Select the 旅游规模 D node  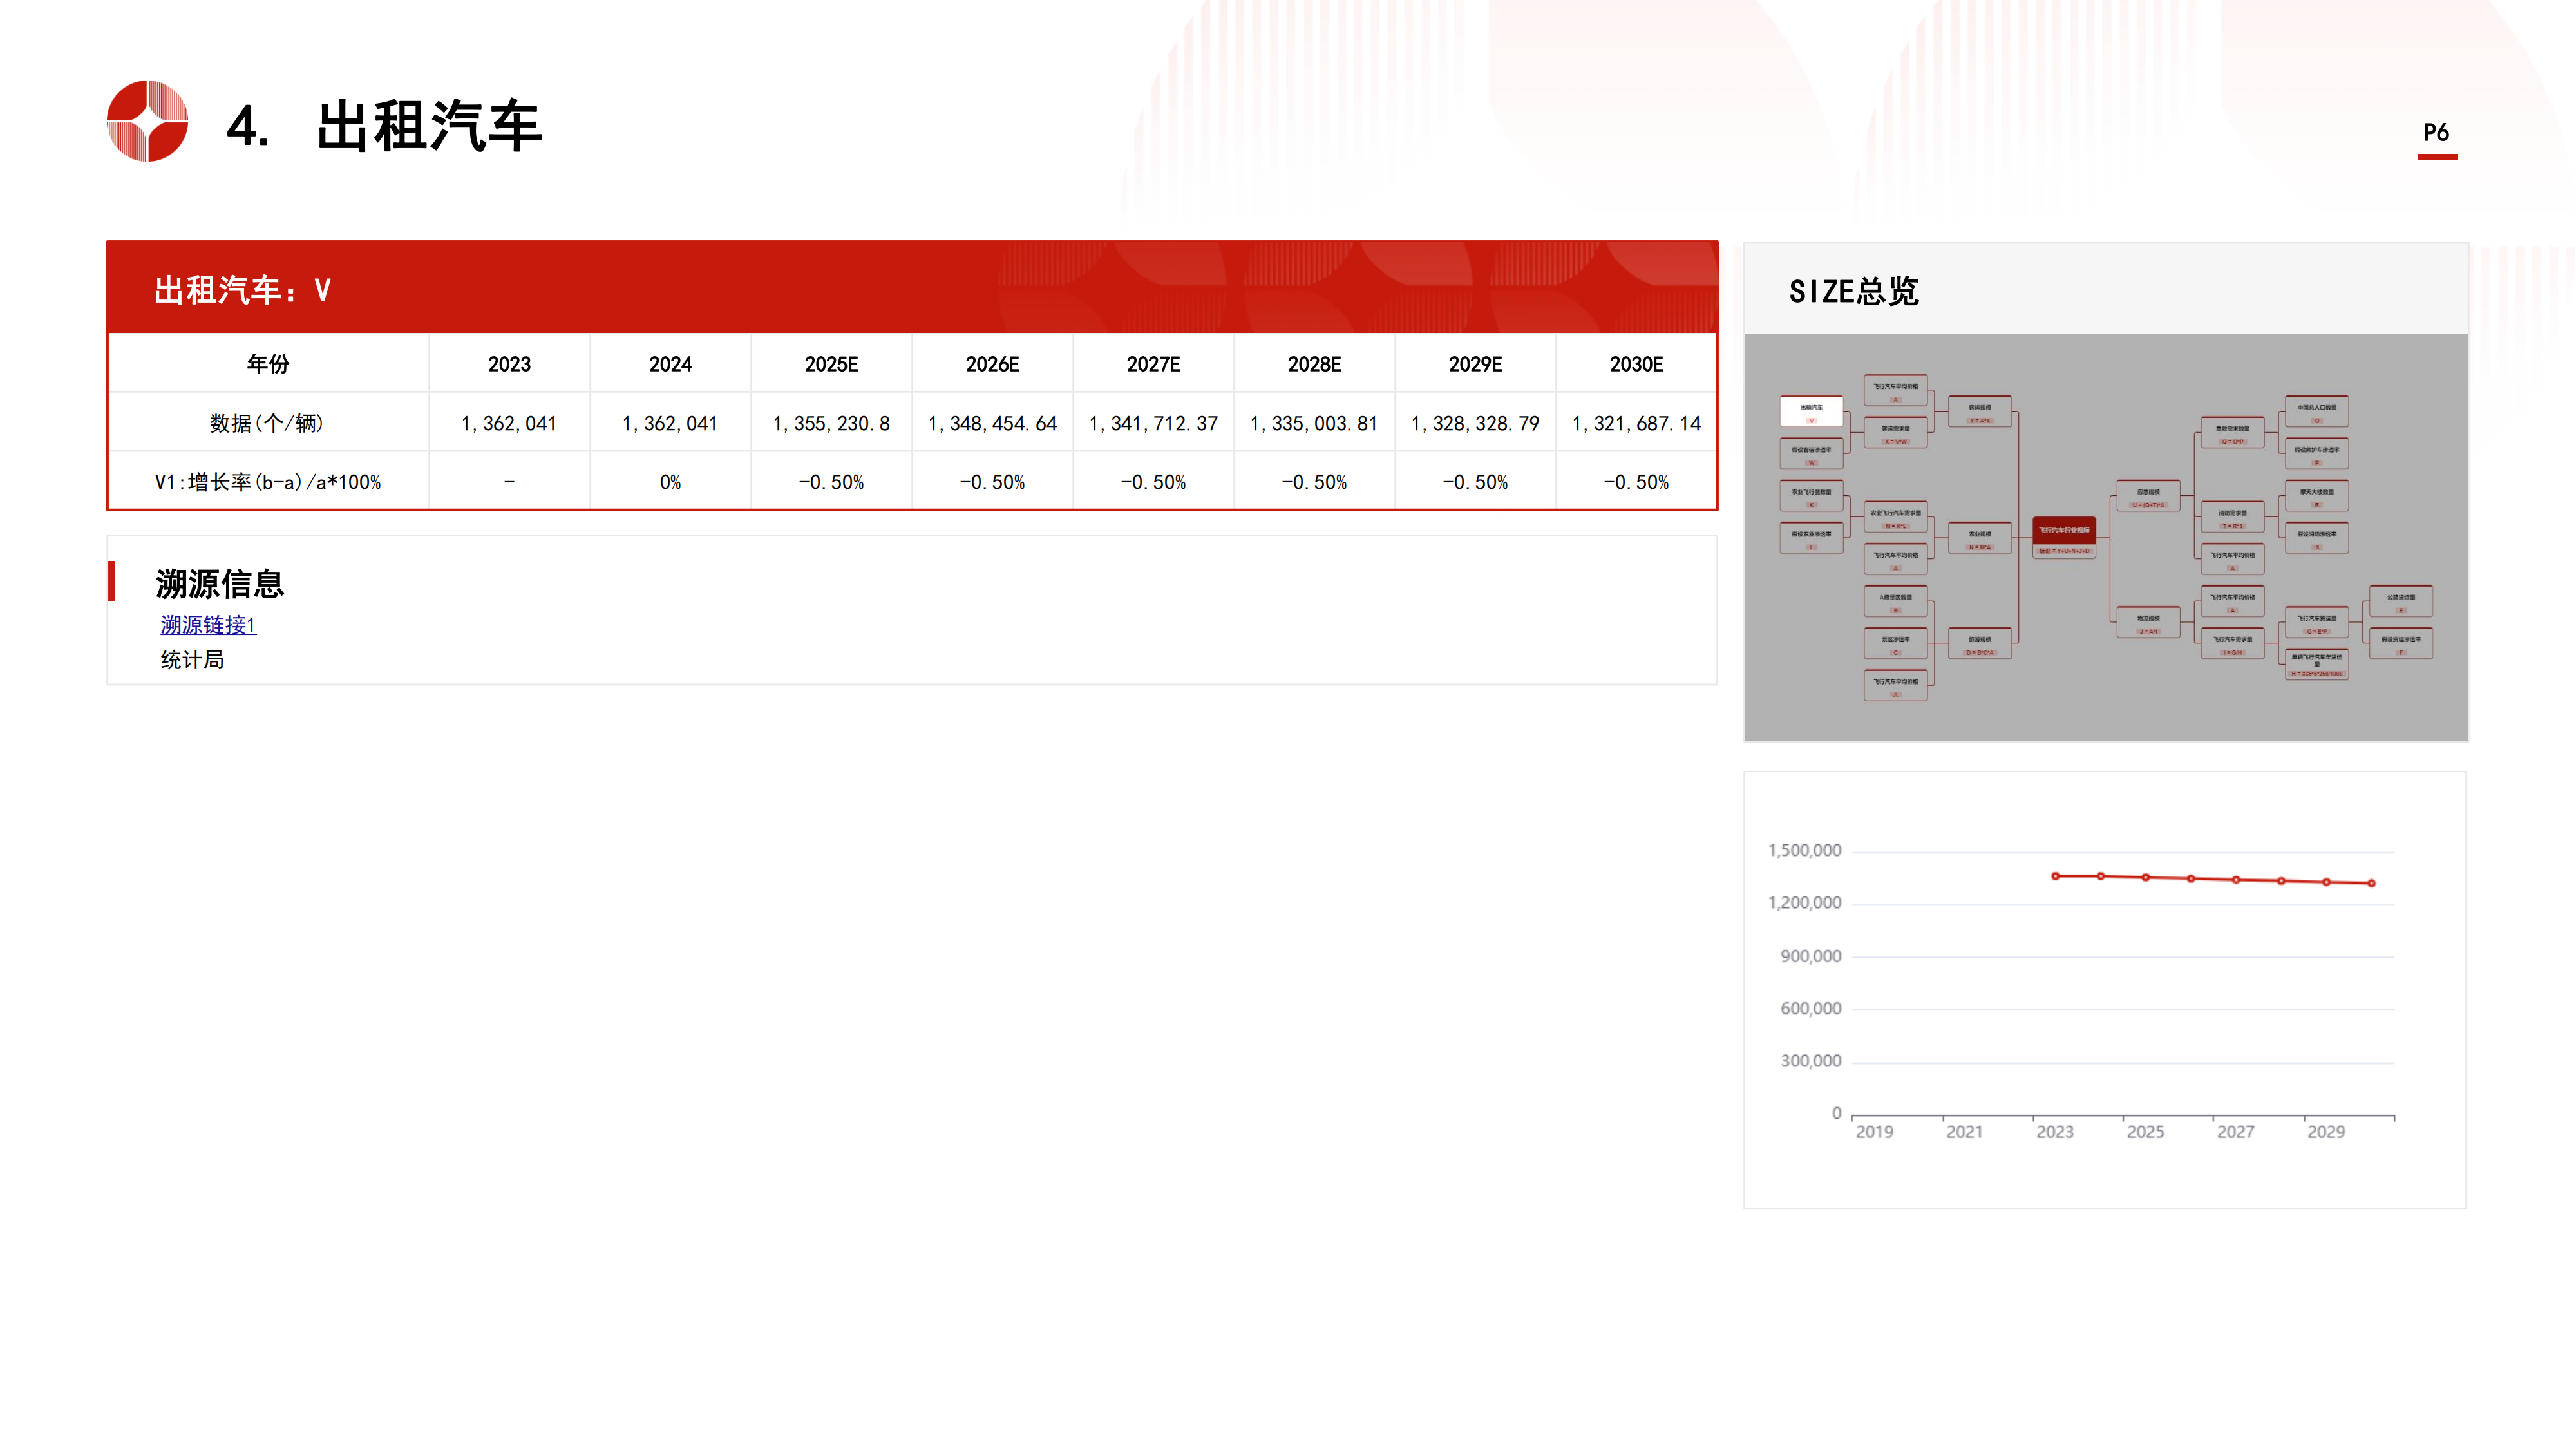pyautogui.click(x=1980, y=644)
